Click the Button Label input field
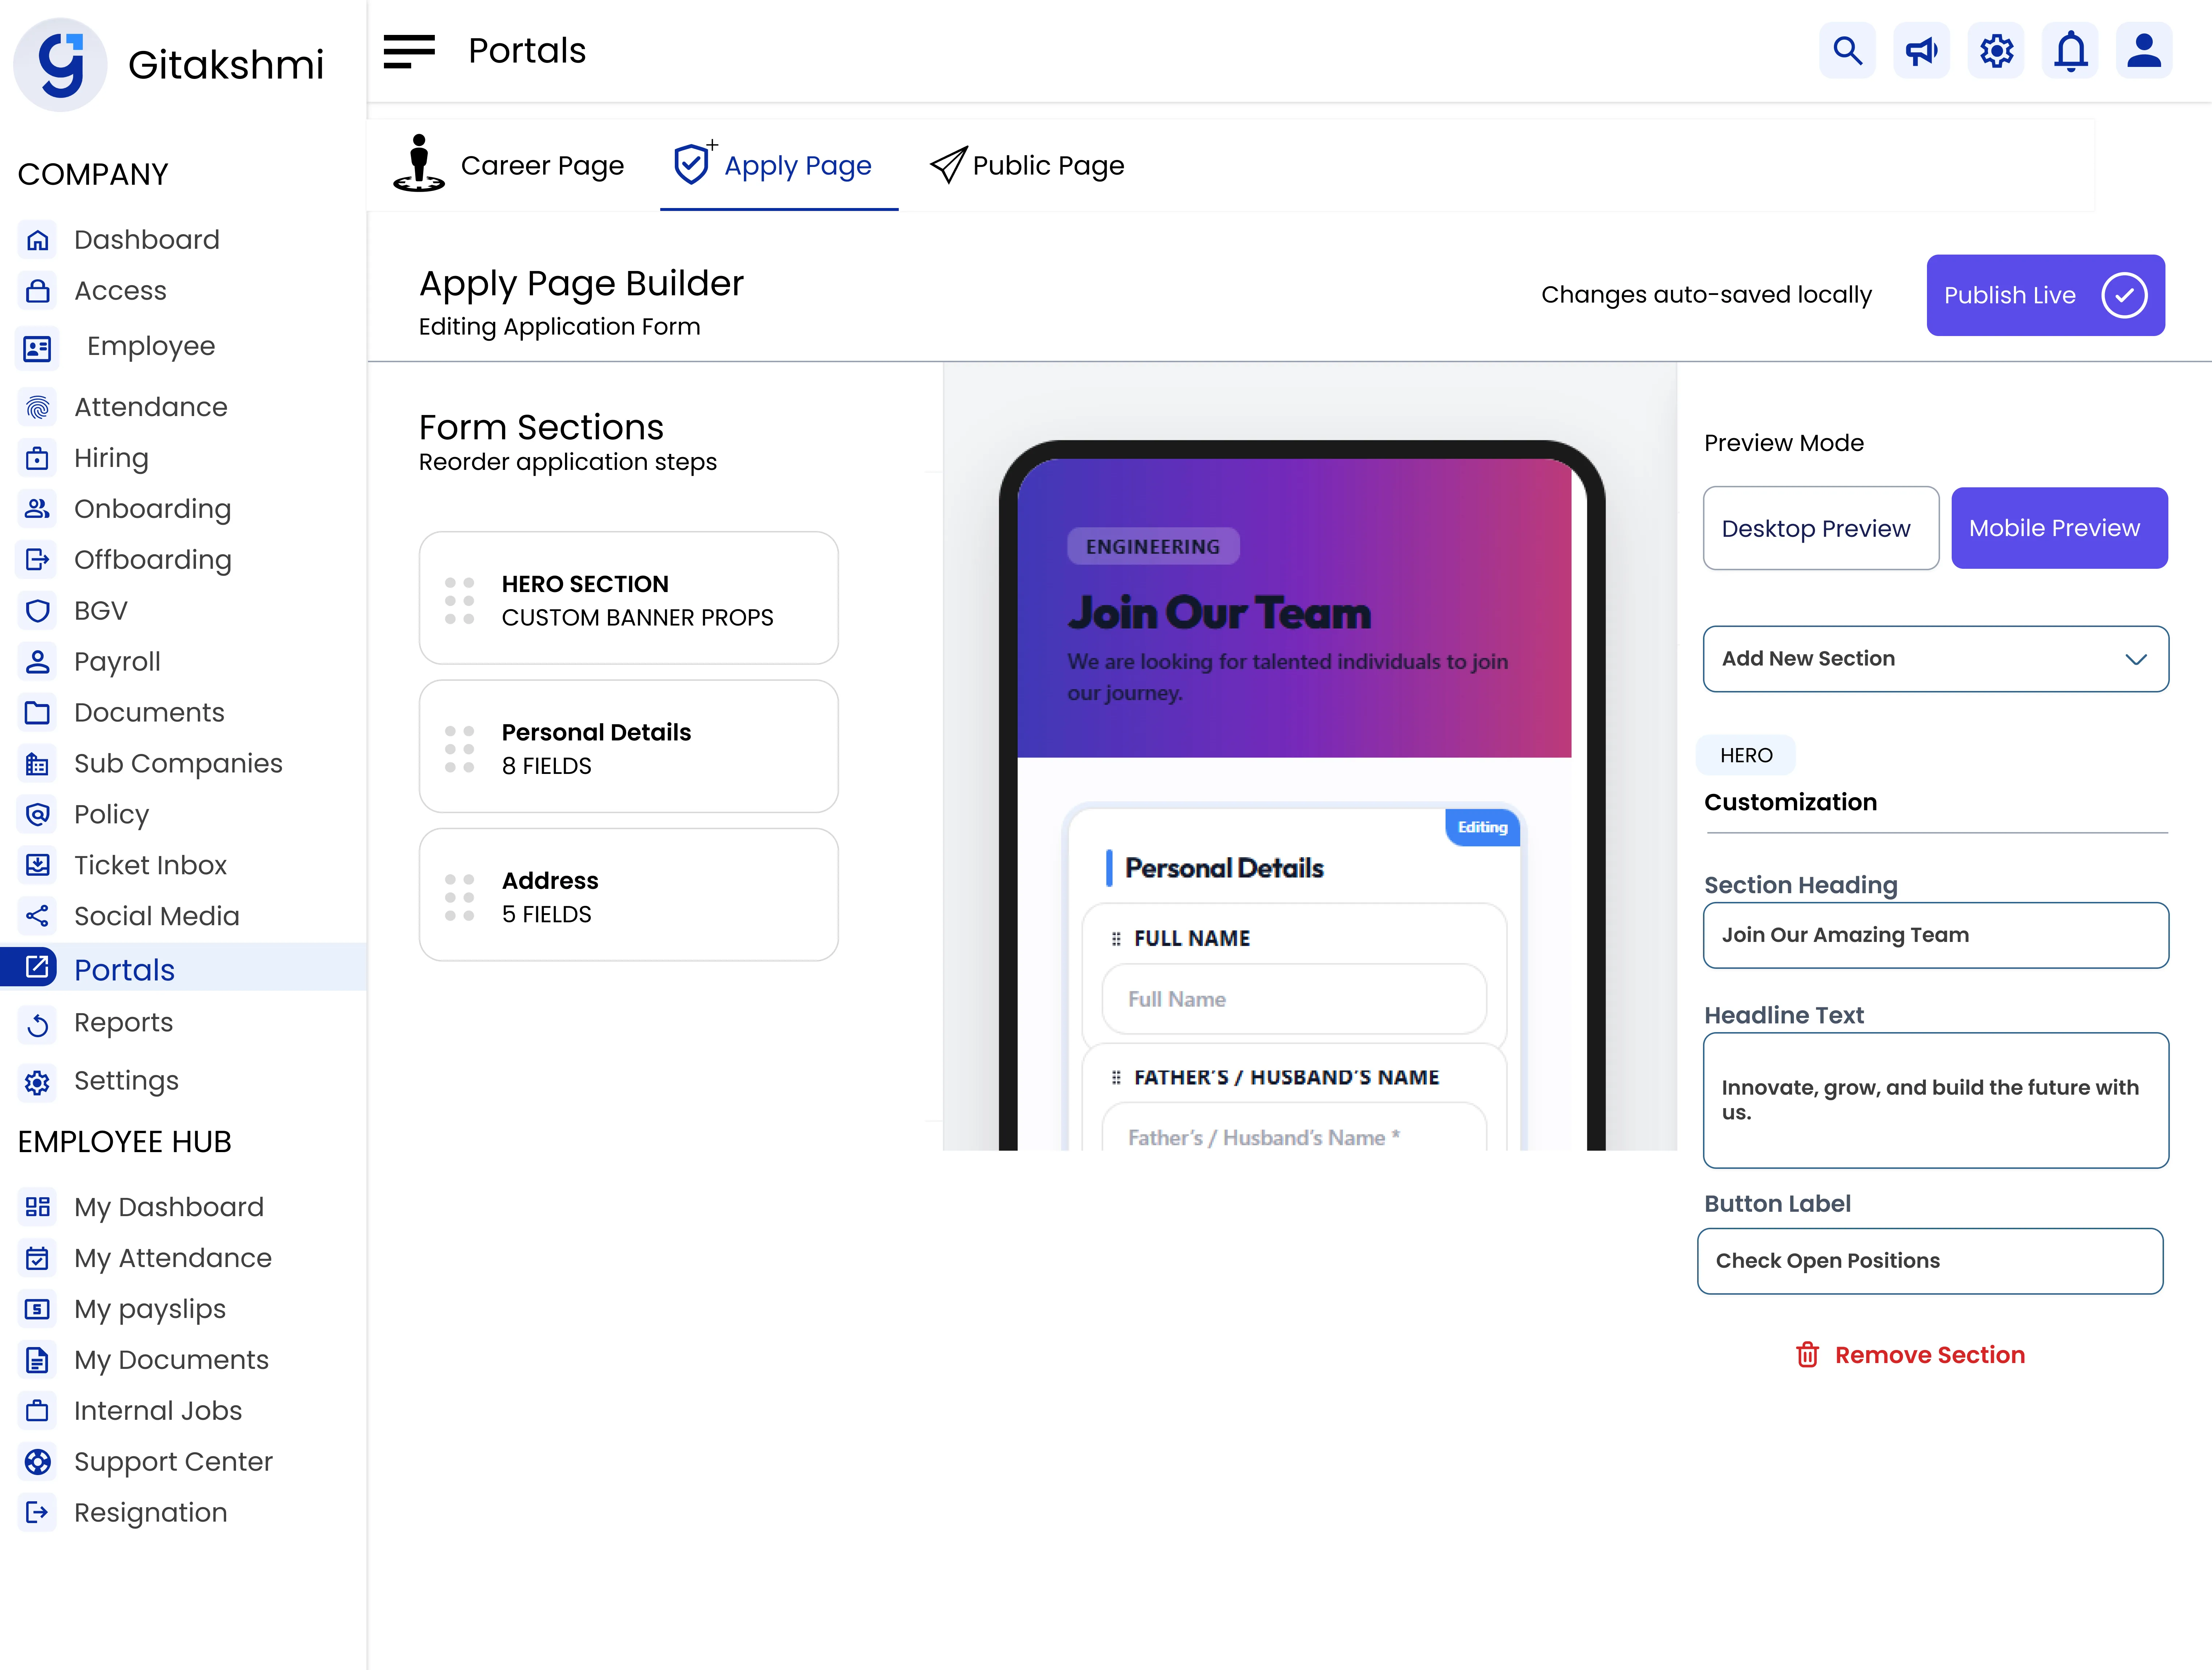This screenshot has height=1670, width=2212. 1930,1261
